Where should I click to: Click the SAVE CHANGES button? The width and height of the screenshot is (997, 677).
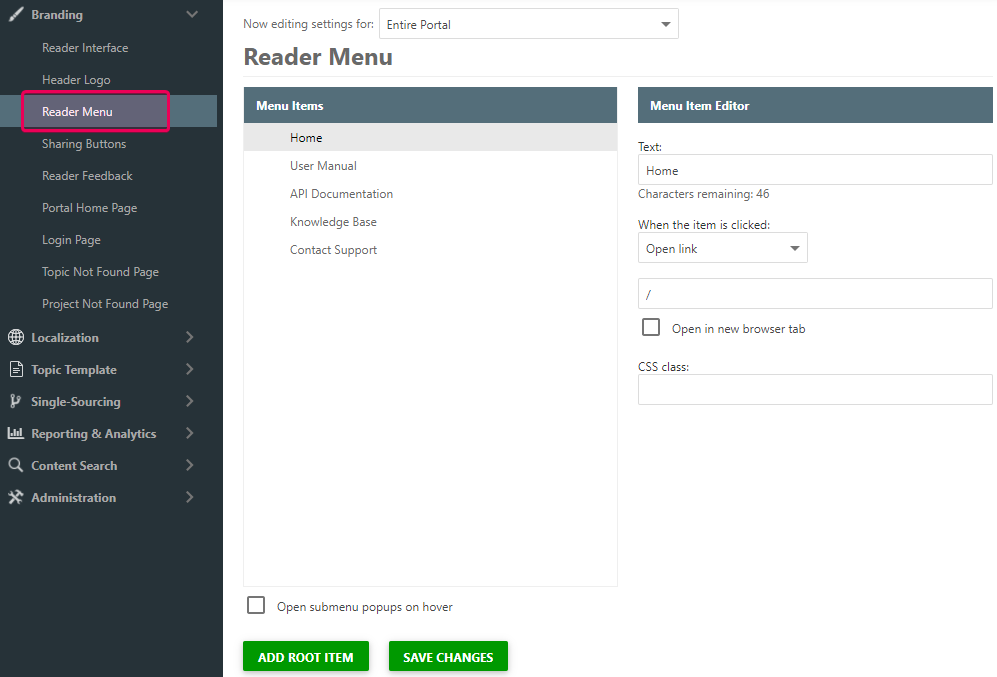tap(448, 656)
